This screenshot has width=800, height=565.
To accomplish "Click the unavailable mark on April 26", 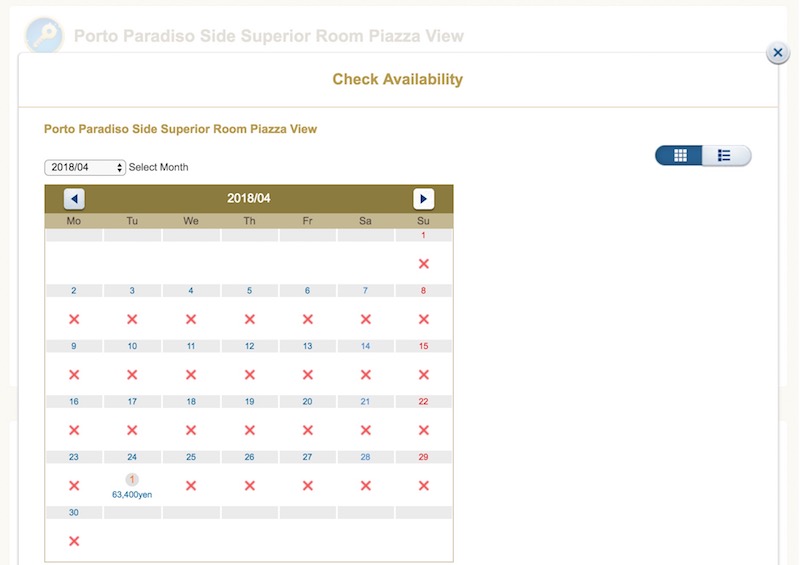I will pyautogui.click(x=249, y=486).
